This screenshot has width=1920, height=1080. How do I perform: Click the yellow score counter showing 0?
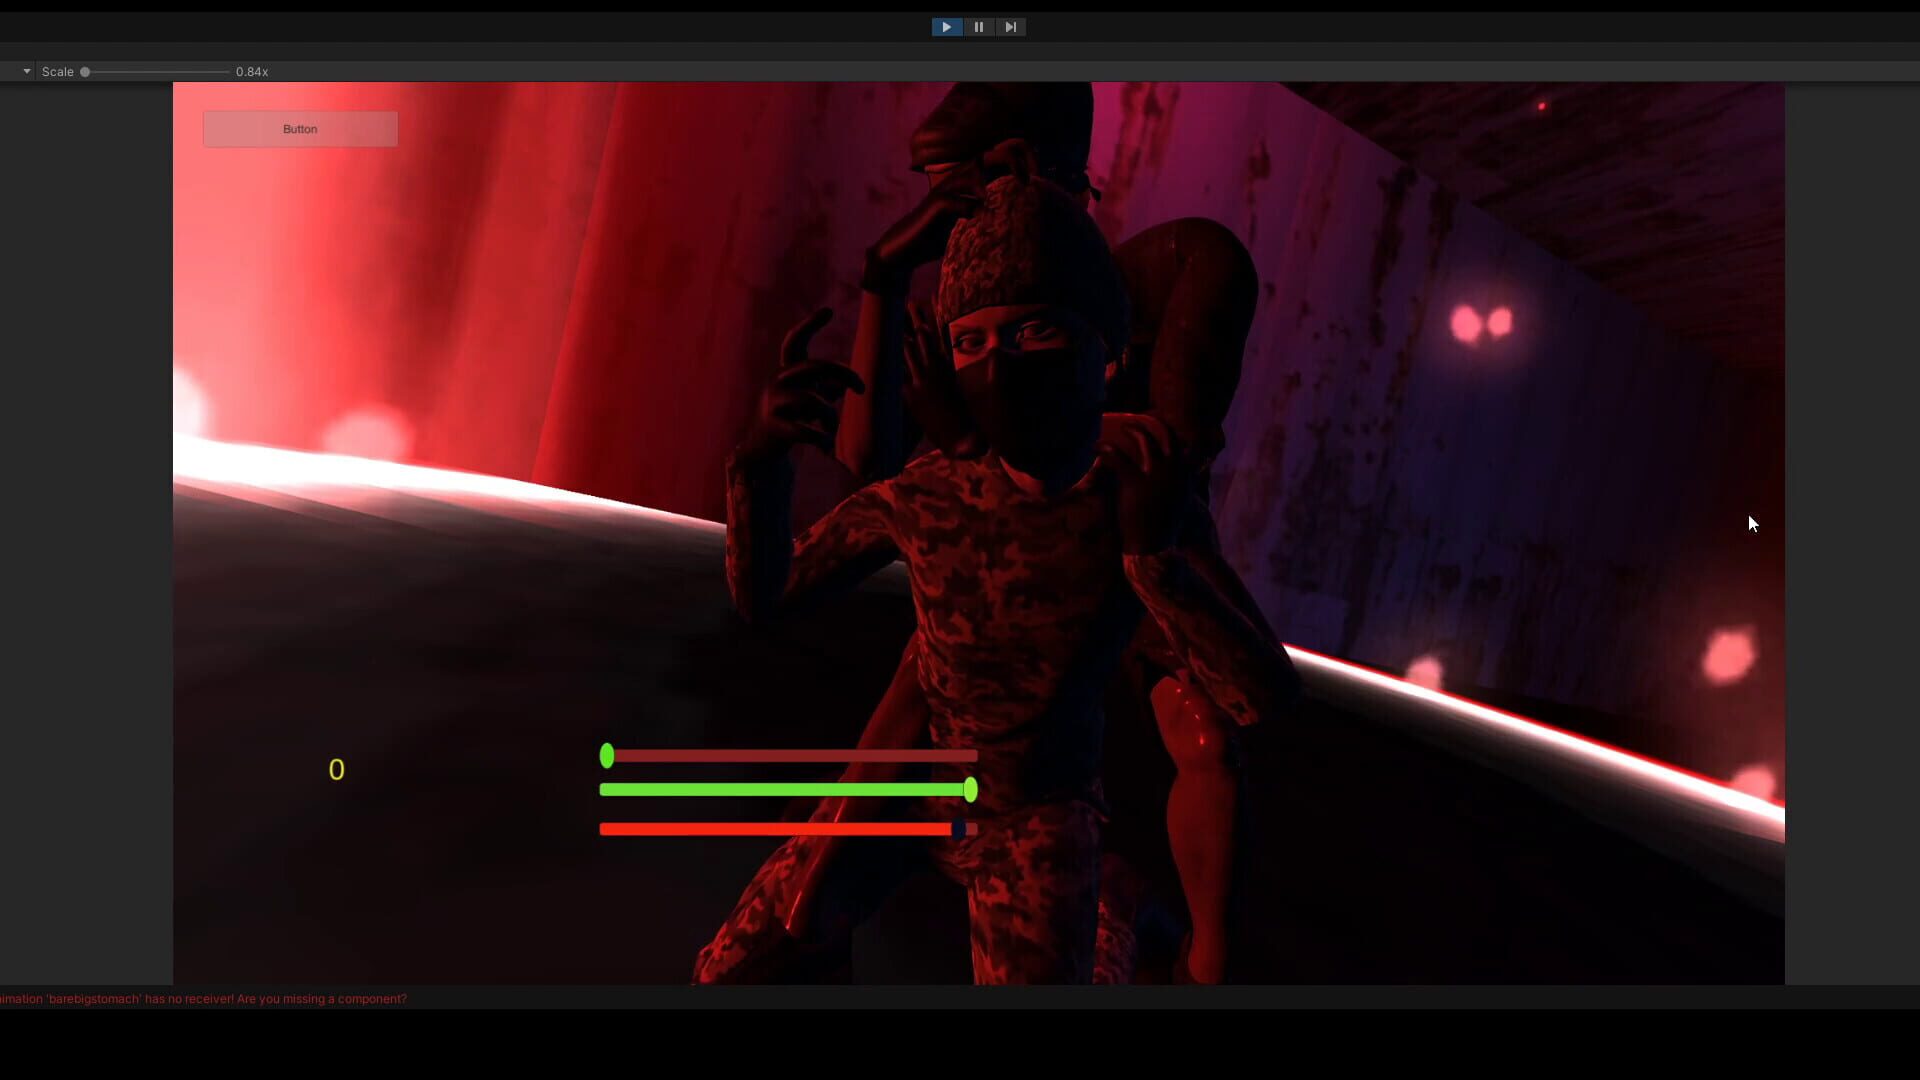[336, 769]
